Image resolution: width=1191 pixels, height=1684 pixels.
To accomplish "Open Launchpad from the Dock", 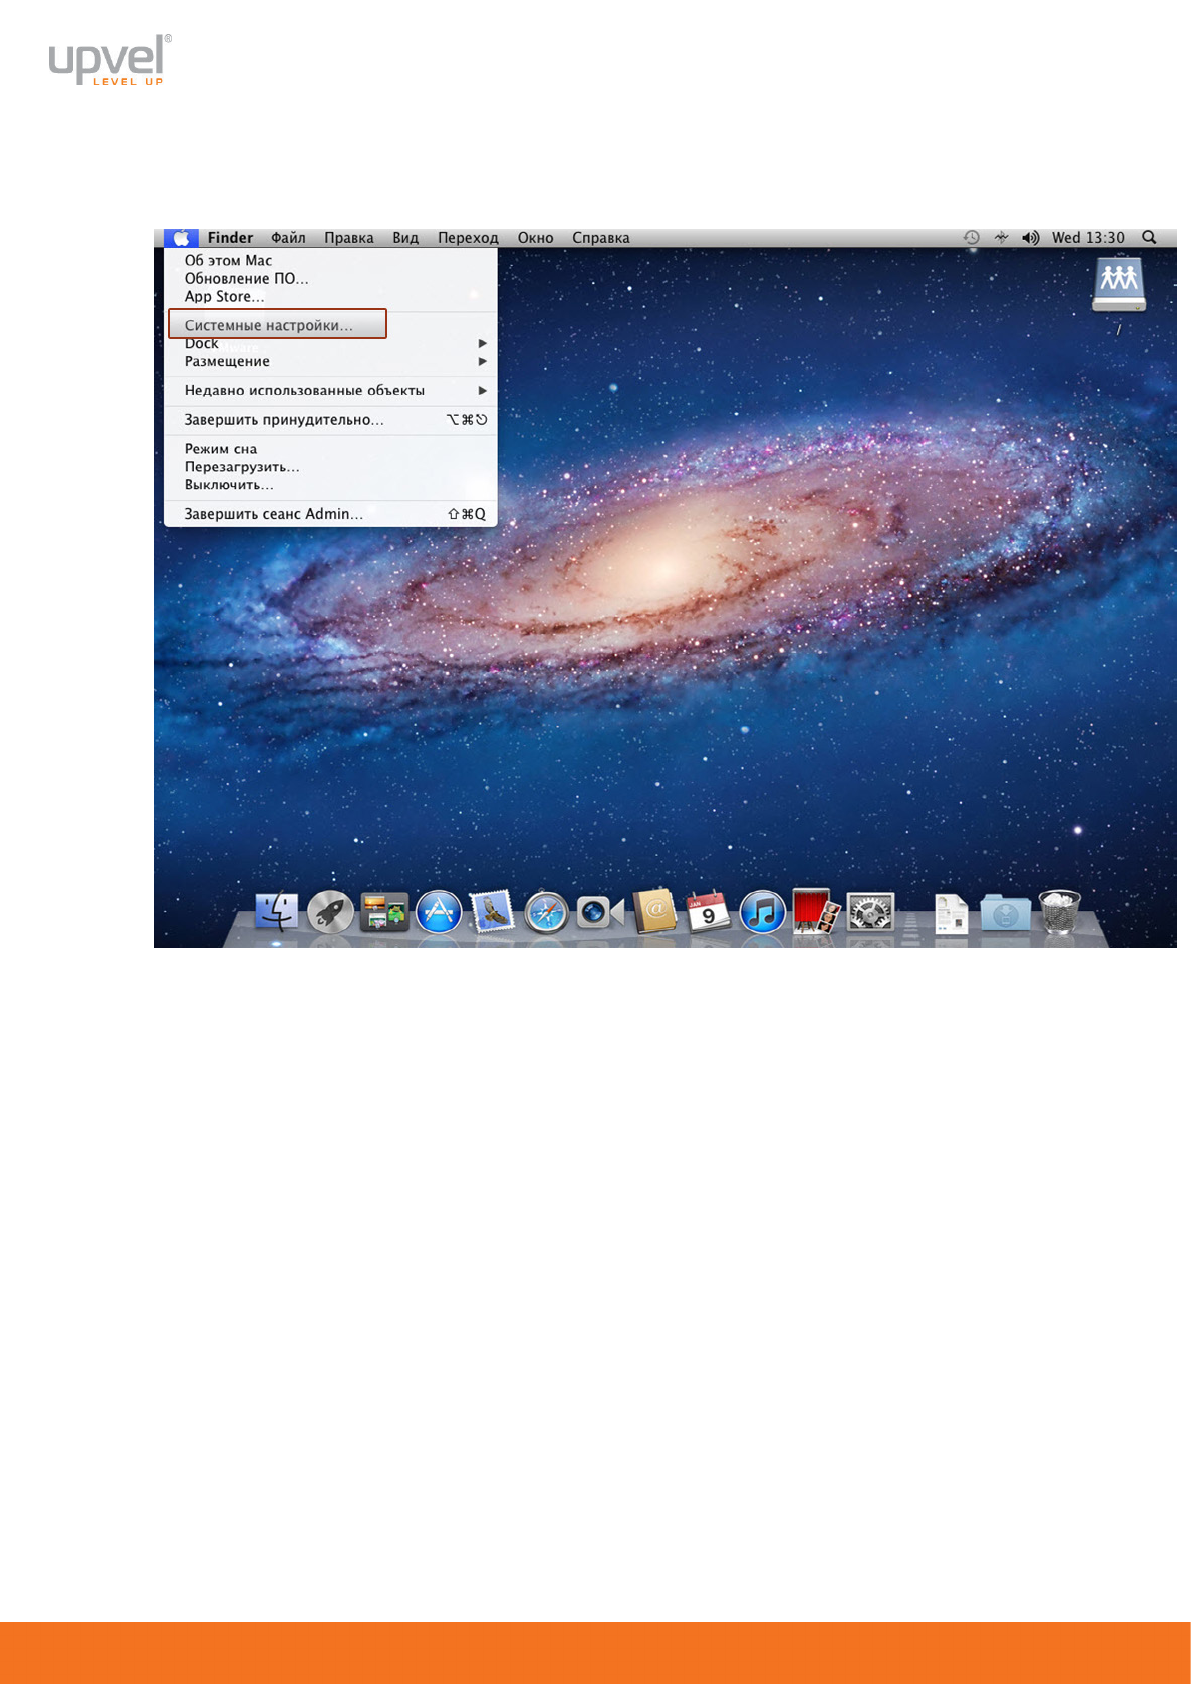I will [330, 912].
